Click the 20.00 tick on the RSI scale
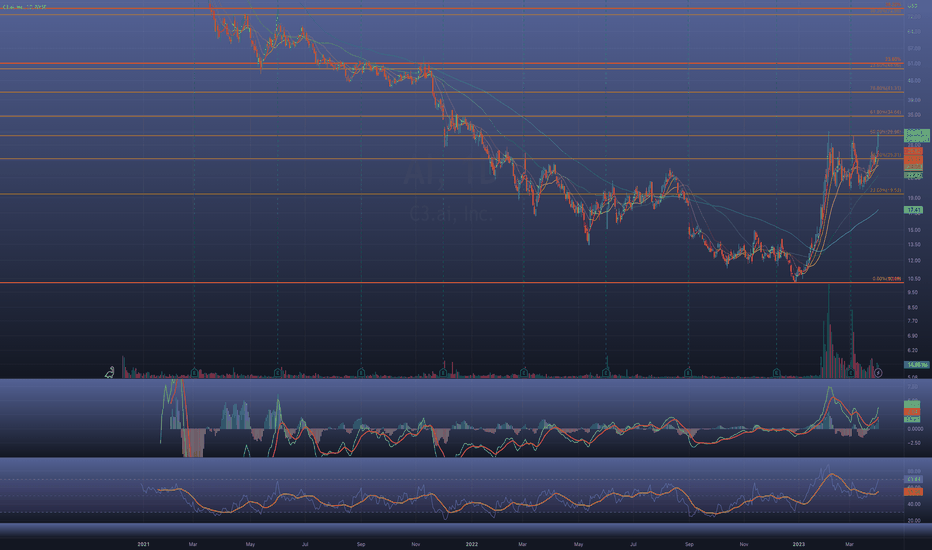Screen dimensions: 932x550 pyautogui.click(x=913, y=520)
